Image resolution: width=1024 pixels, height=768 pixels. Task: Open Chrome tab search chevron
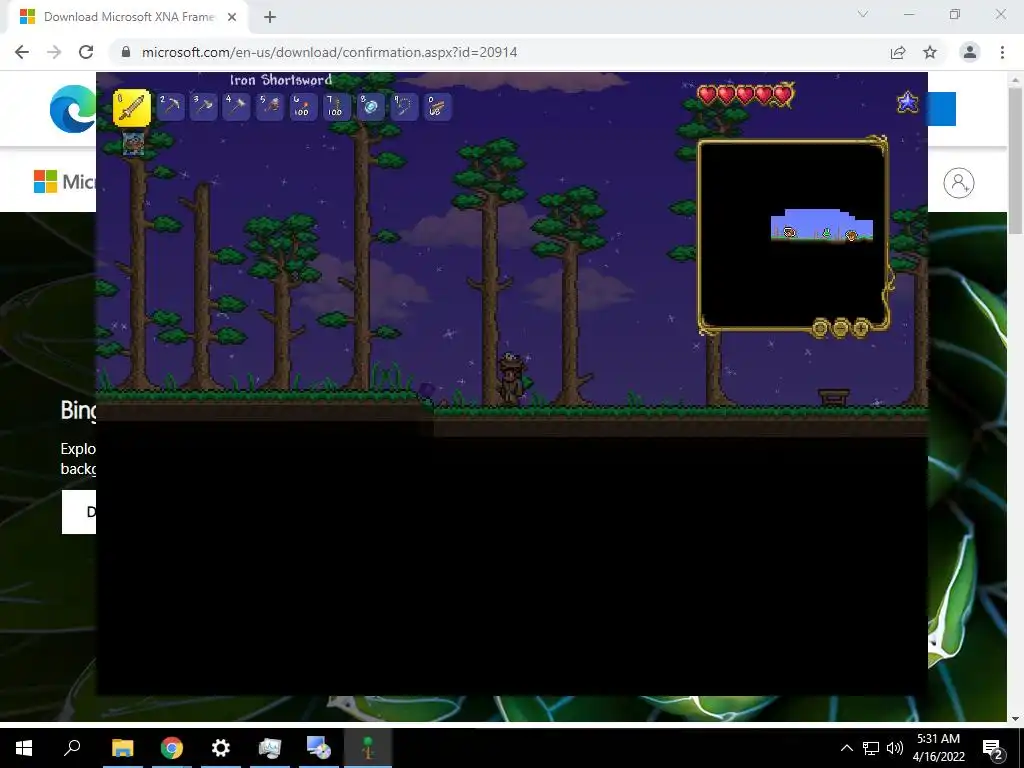(863, 14)
